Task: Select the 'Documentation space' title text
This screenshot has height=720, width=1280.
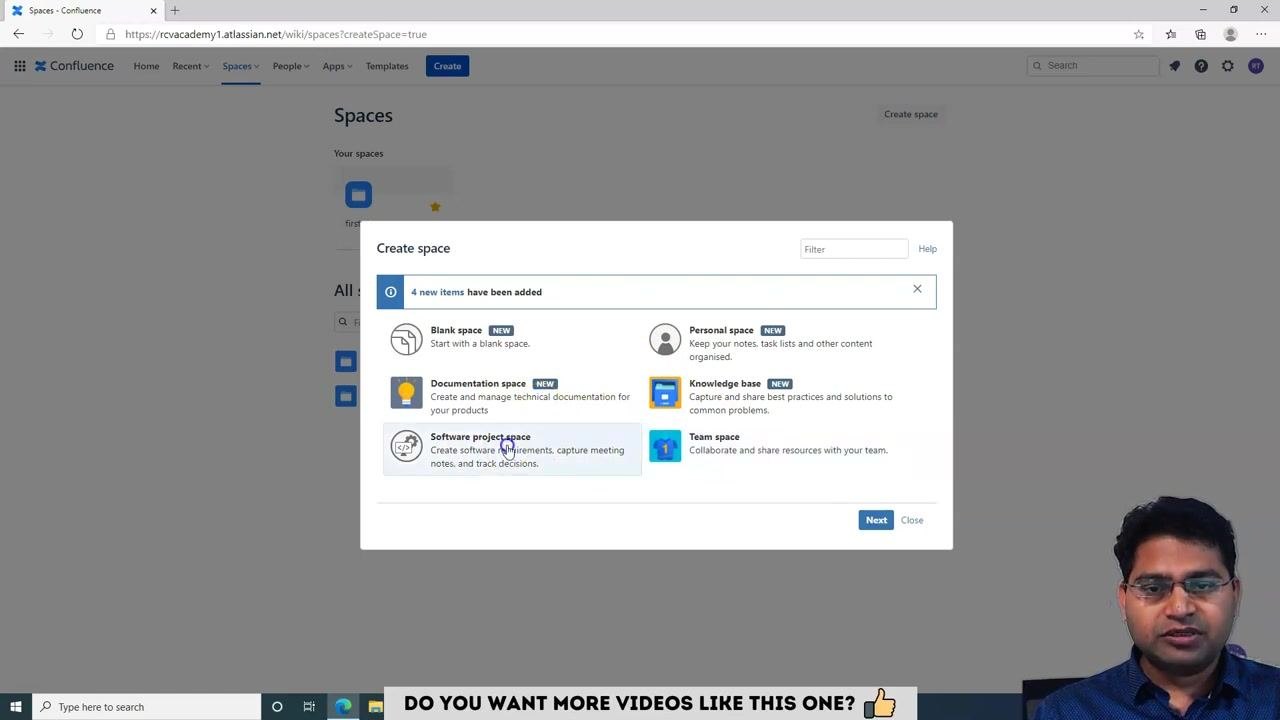Action: coord(478,383)
